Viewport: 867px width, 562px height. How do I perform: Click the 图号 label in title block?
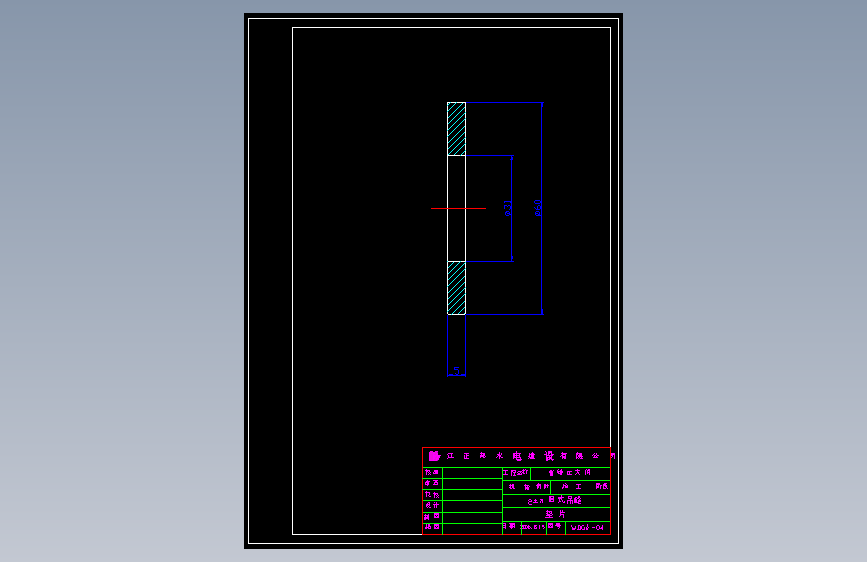tap(555, 527)
